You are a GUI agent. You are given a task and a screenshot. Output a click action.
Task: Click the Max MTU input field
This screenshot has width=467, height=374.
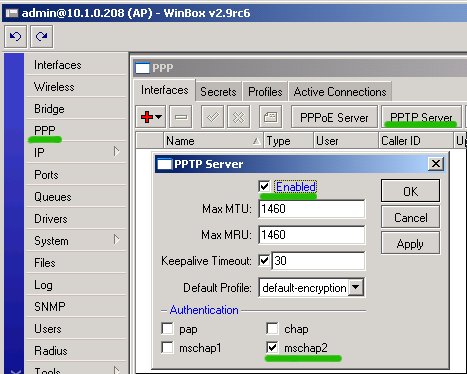click(312, 209)
